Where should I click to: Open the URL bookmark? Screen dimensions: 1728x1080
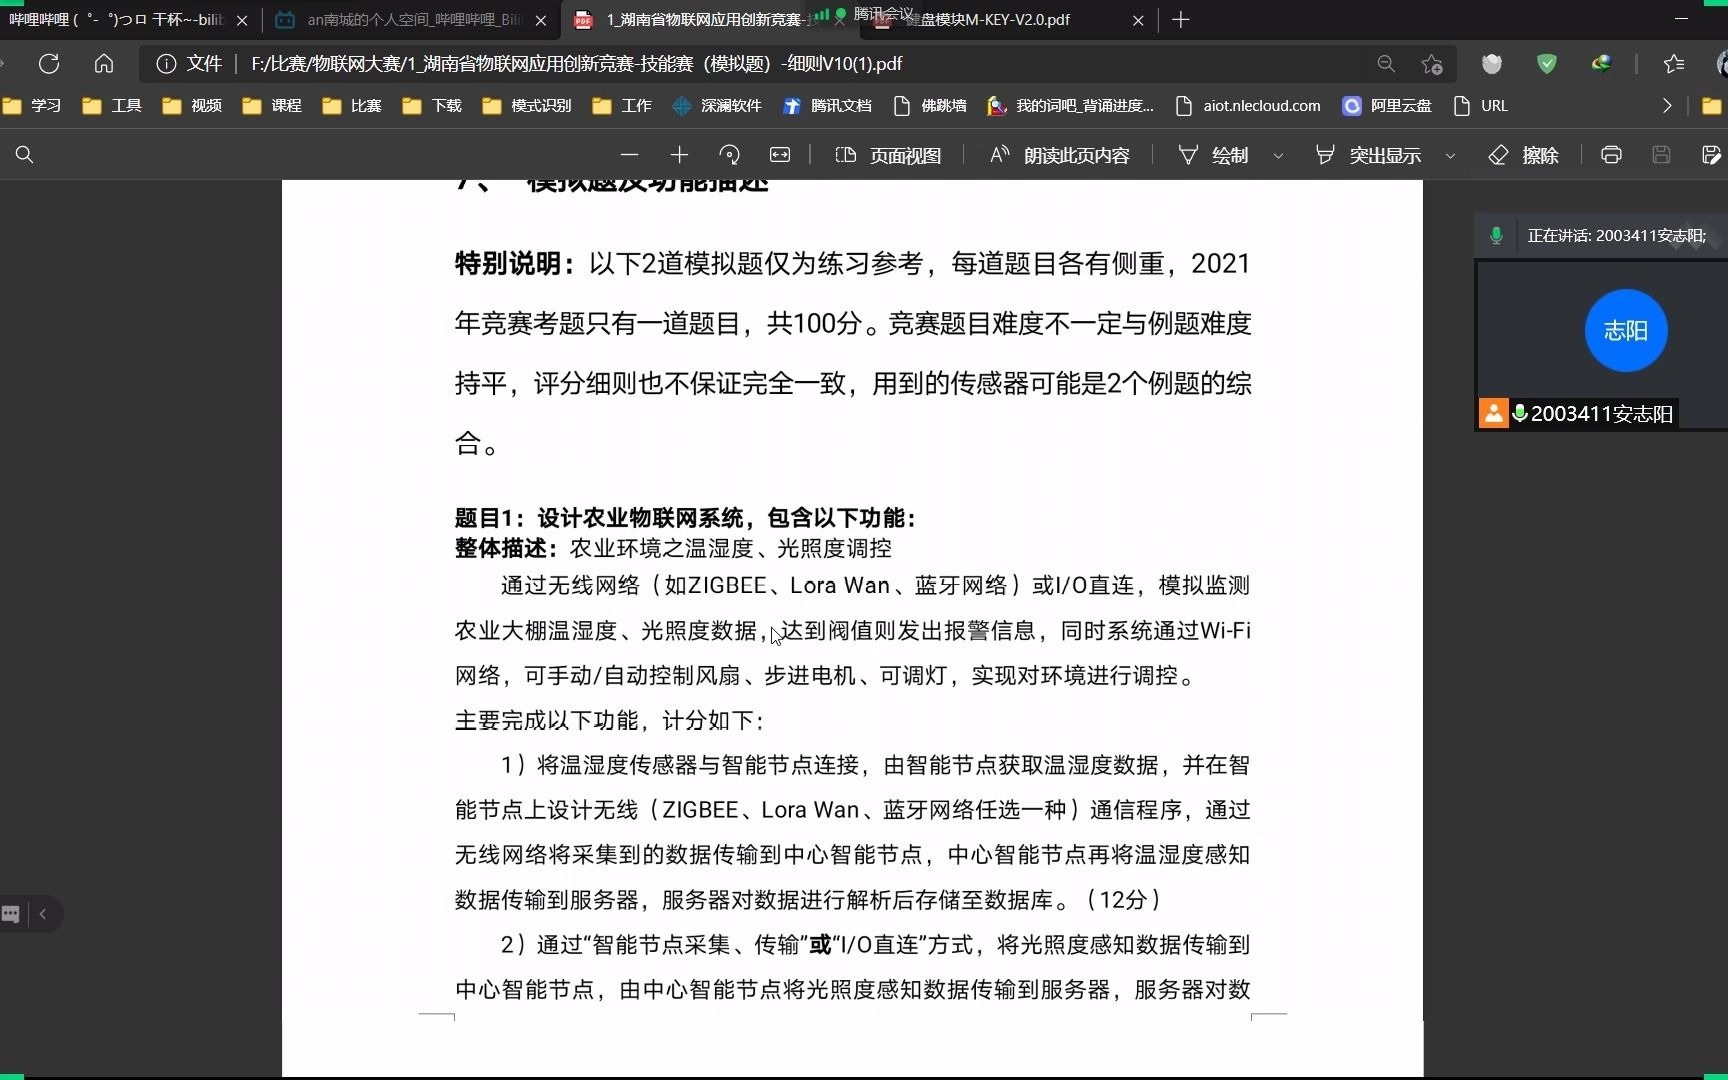pos(1480,106)
